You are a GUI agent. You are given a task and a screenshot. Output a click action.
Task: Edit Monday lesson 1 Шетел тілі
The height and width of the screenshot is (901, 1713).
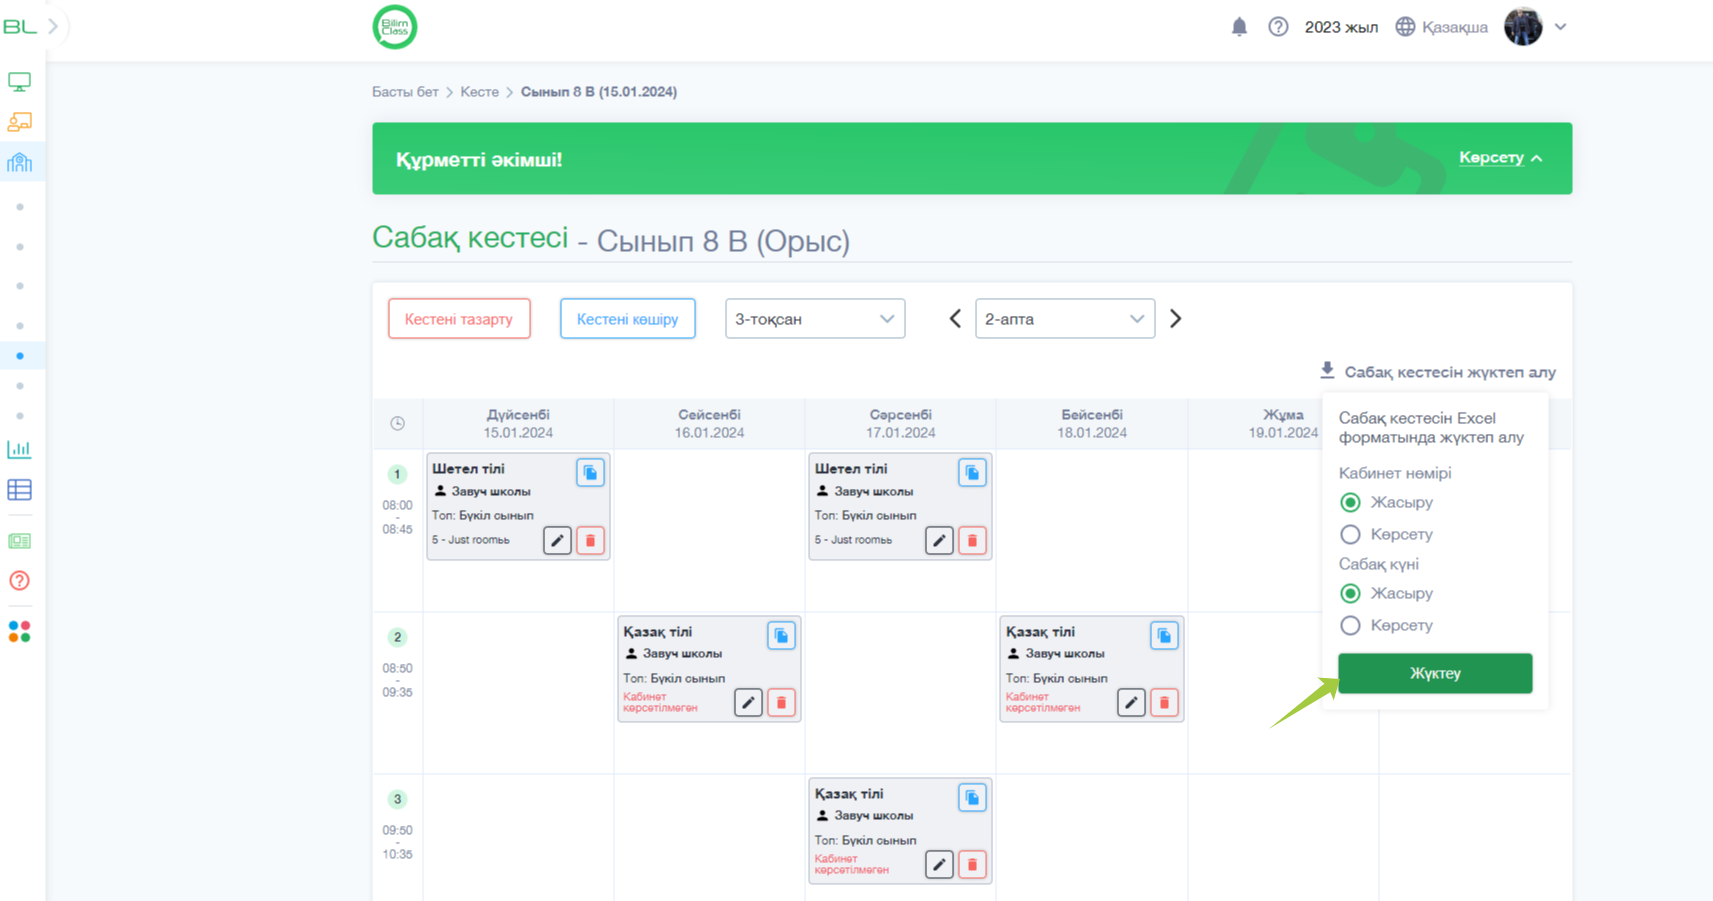(557, 541)
